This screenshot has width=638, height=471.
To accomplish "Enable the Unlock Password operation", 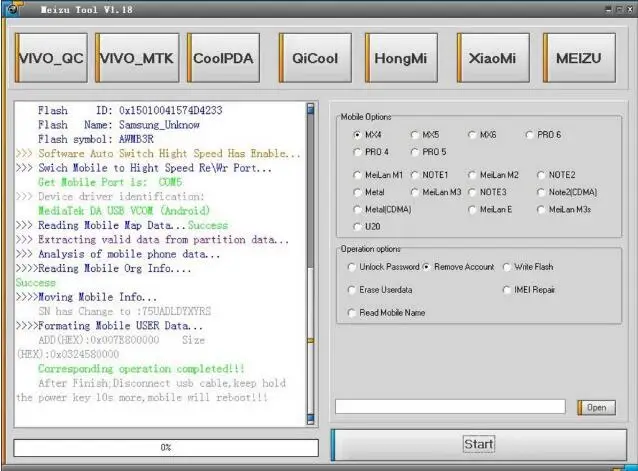I will (x=352, y=267).
